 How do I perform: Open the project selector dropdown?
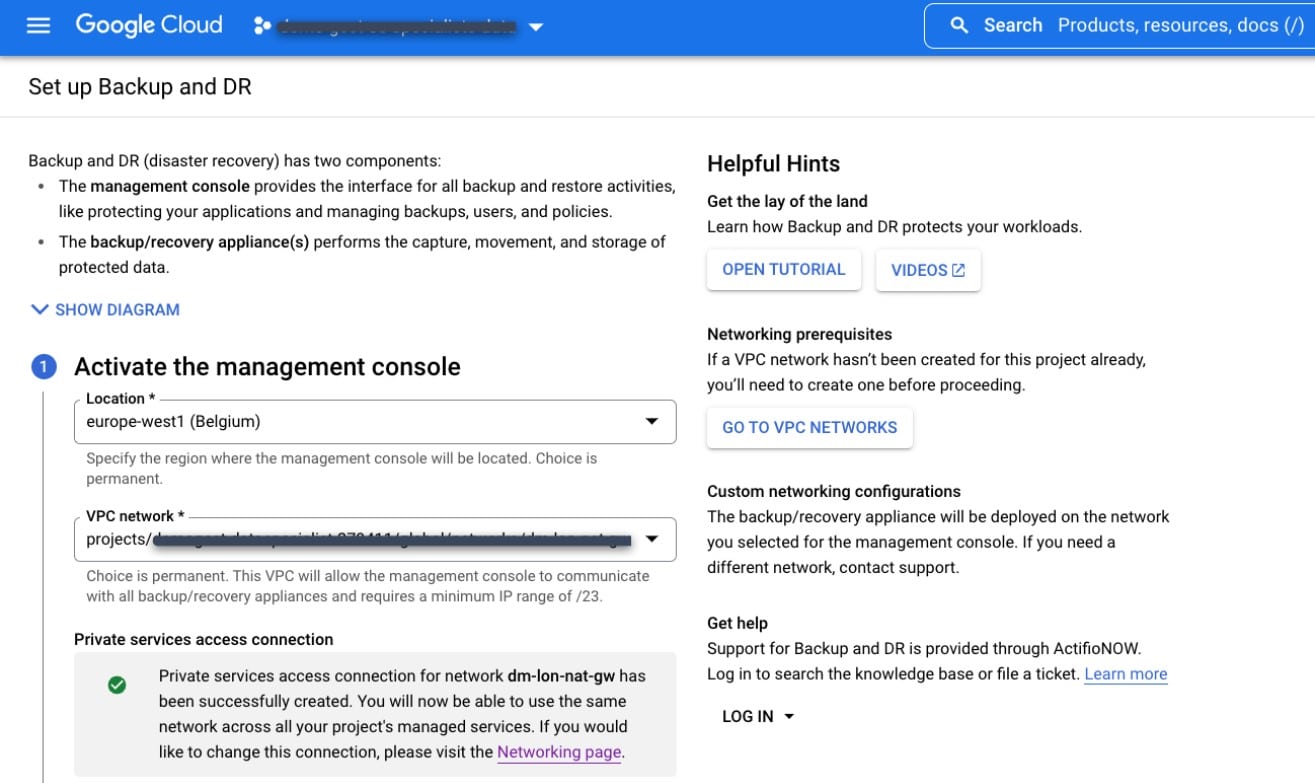398,27
